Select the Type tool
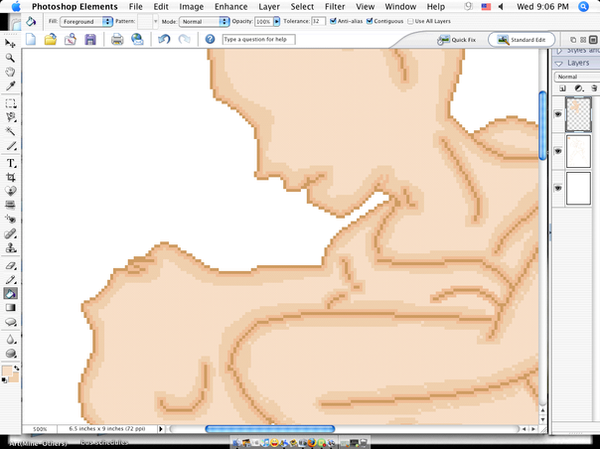 [10, 163]
